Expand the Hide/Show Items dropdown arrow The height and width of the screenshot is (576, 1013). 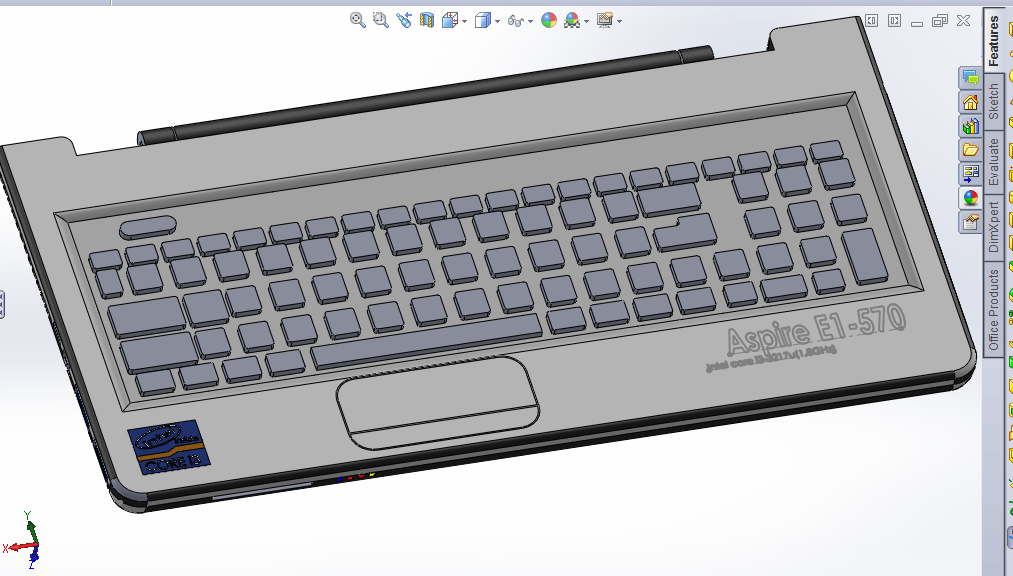click(x=530, y=21)
